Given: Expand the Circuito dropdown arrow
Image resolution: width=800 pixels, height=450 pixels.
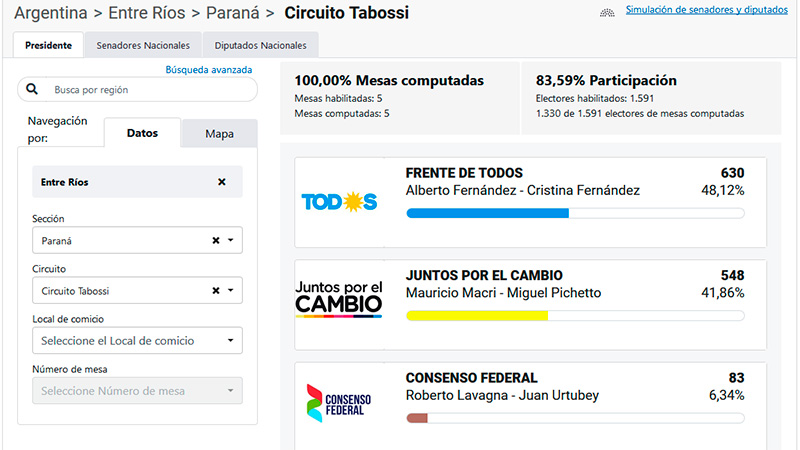Looking at the screenshot, I should (x=231, y=290).
